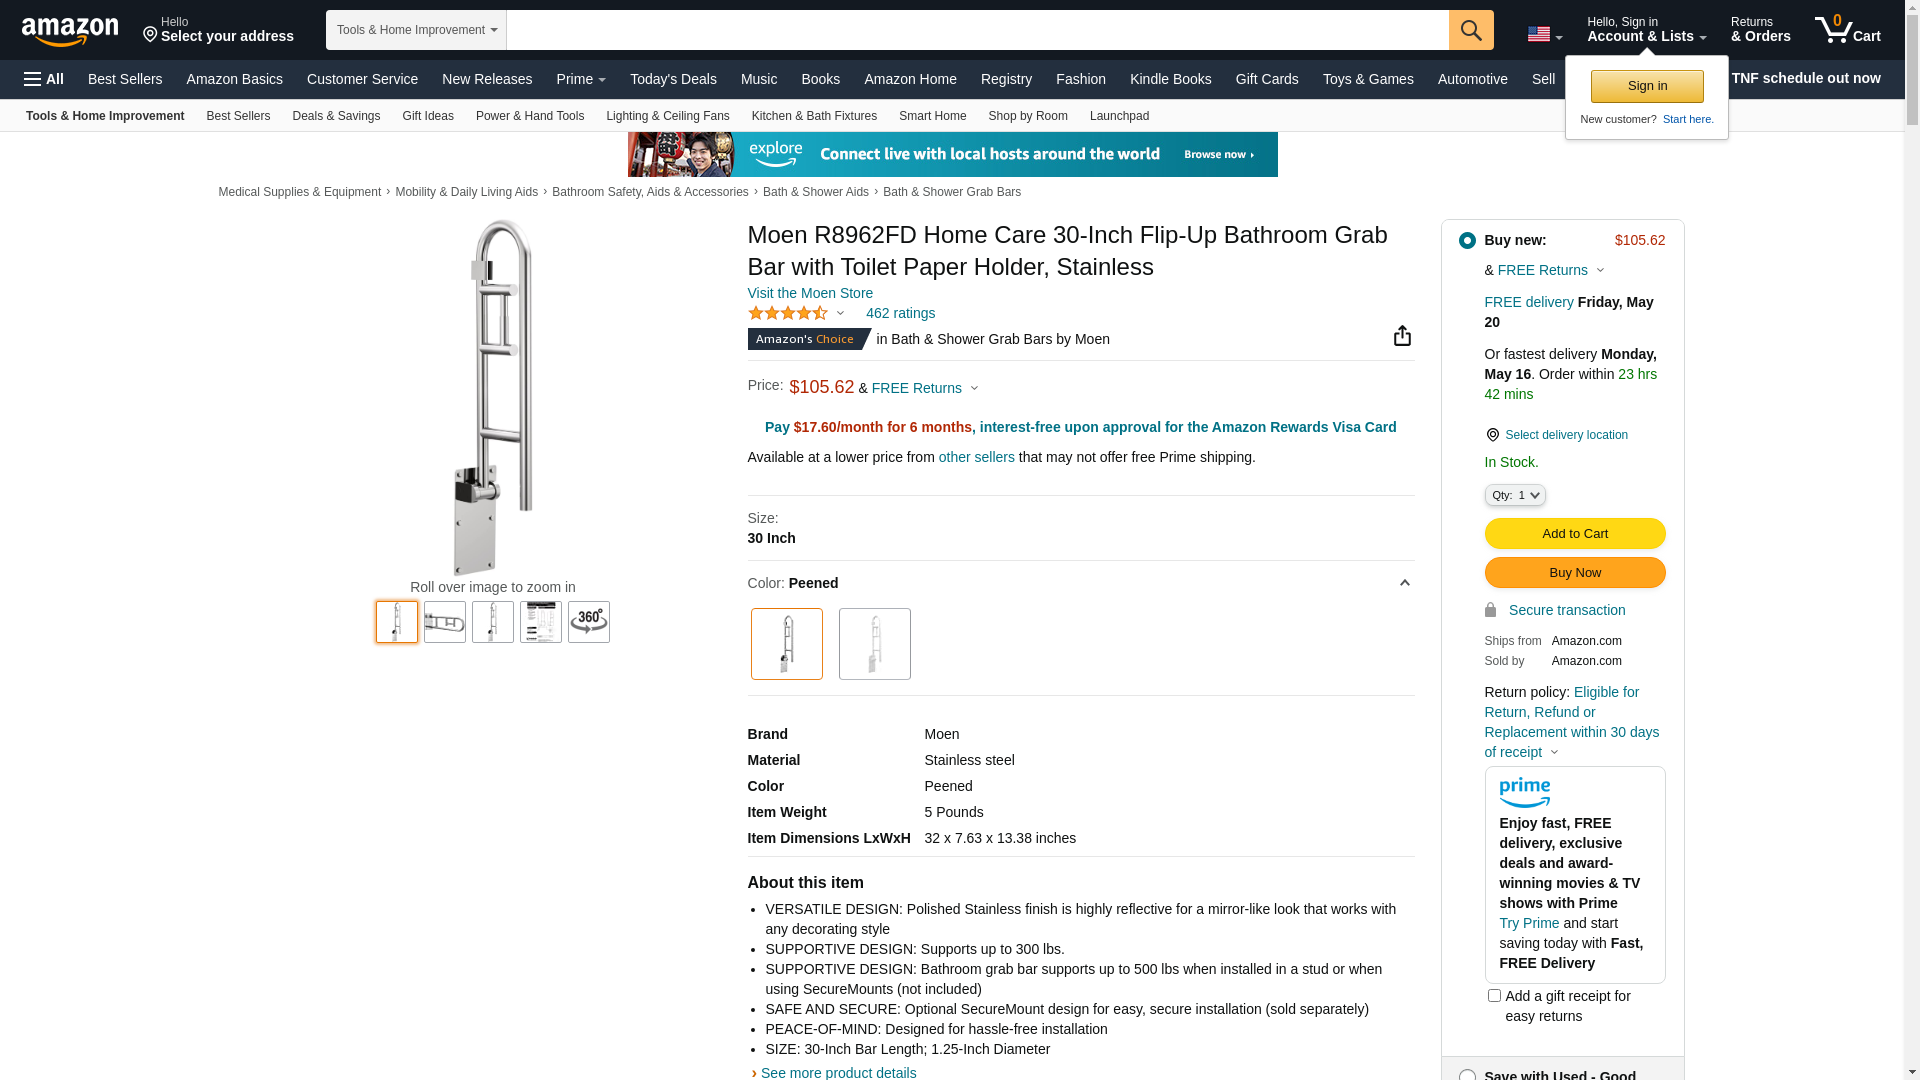1920x1080 pixels.
Task: Click the US flag language selector
Action: [1545, 35]
